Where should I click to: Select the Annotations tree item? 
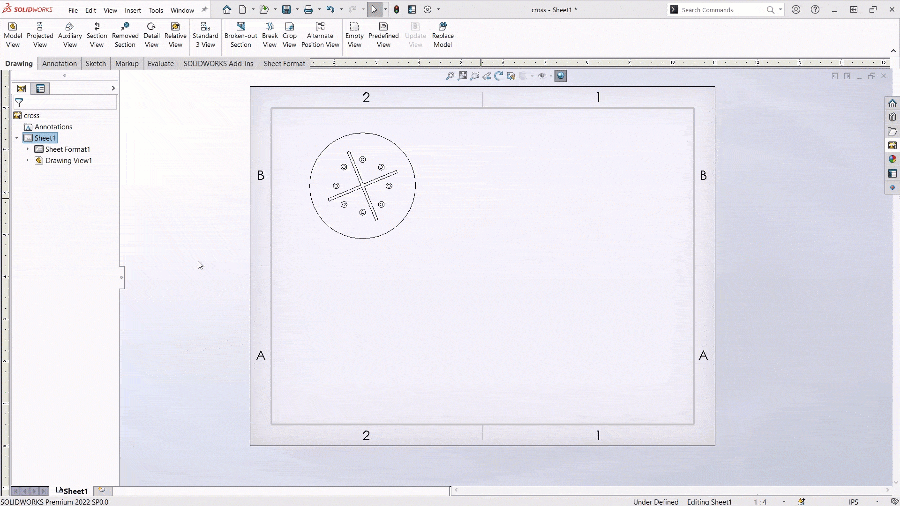point(53,127)
